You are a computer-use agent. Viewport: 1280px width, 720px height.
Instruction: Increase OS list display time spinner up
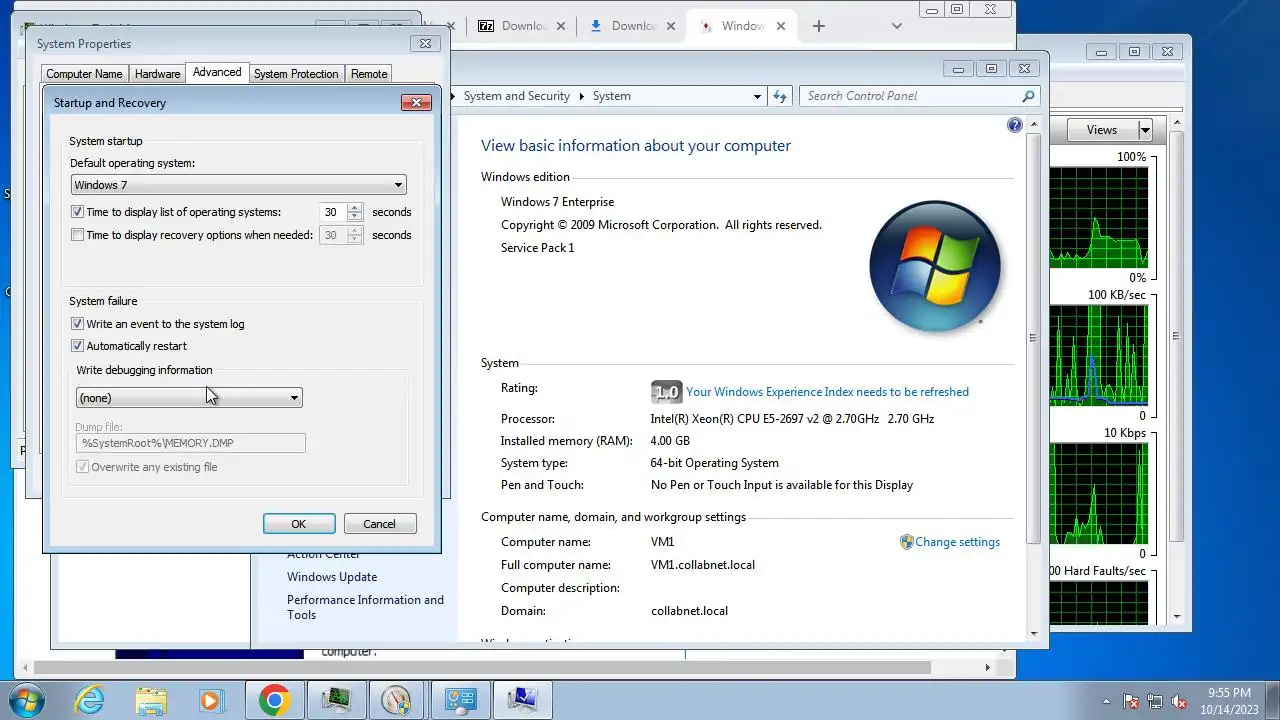[x=354, y=208]
